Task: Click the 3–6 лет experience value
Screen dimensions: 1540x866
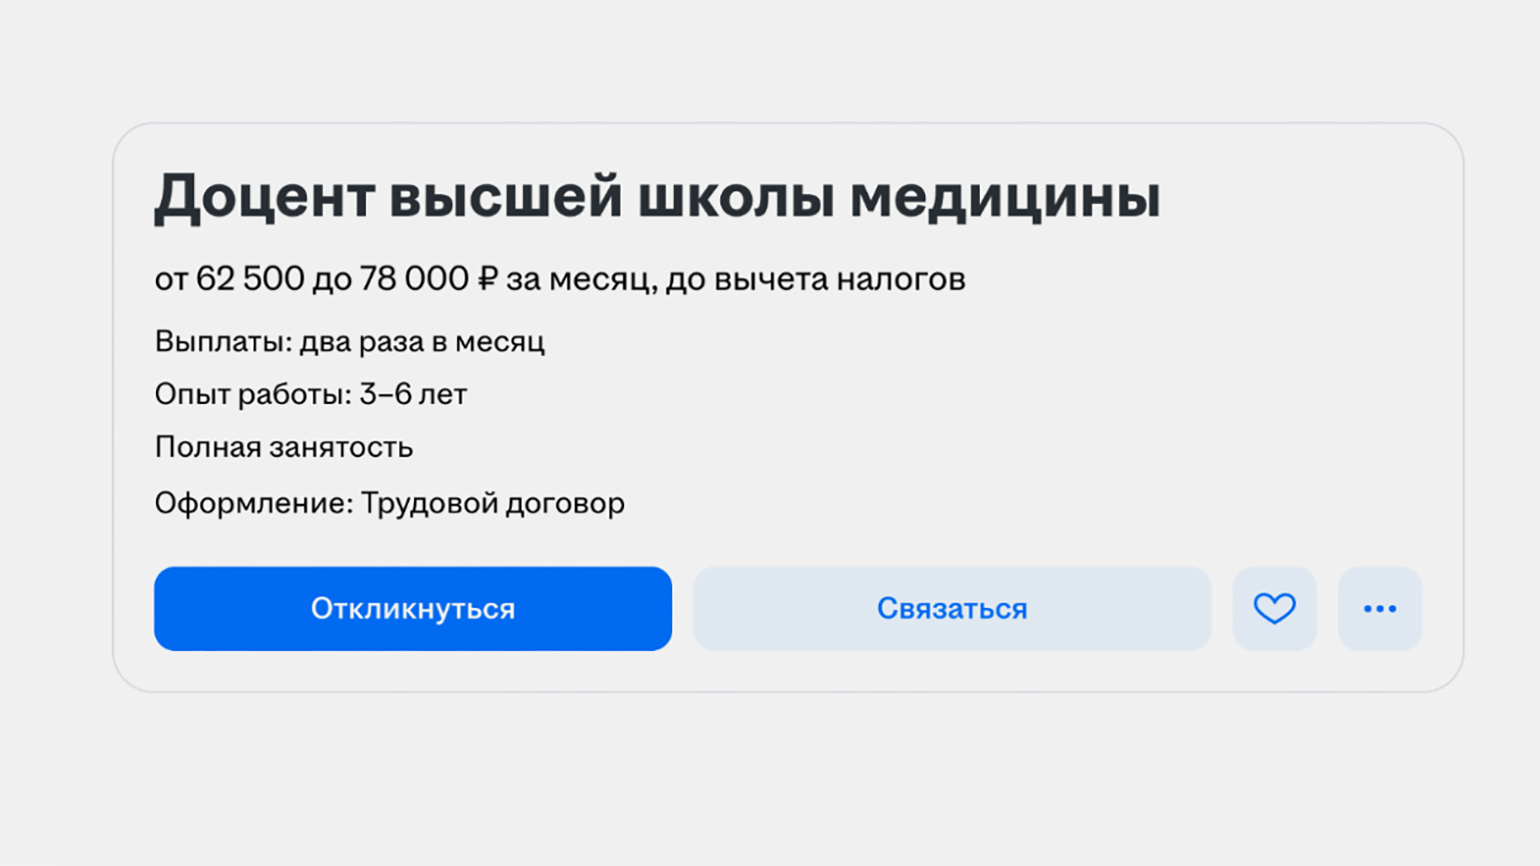Action: (413, 394)
